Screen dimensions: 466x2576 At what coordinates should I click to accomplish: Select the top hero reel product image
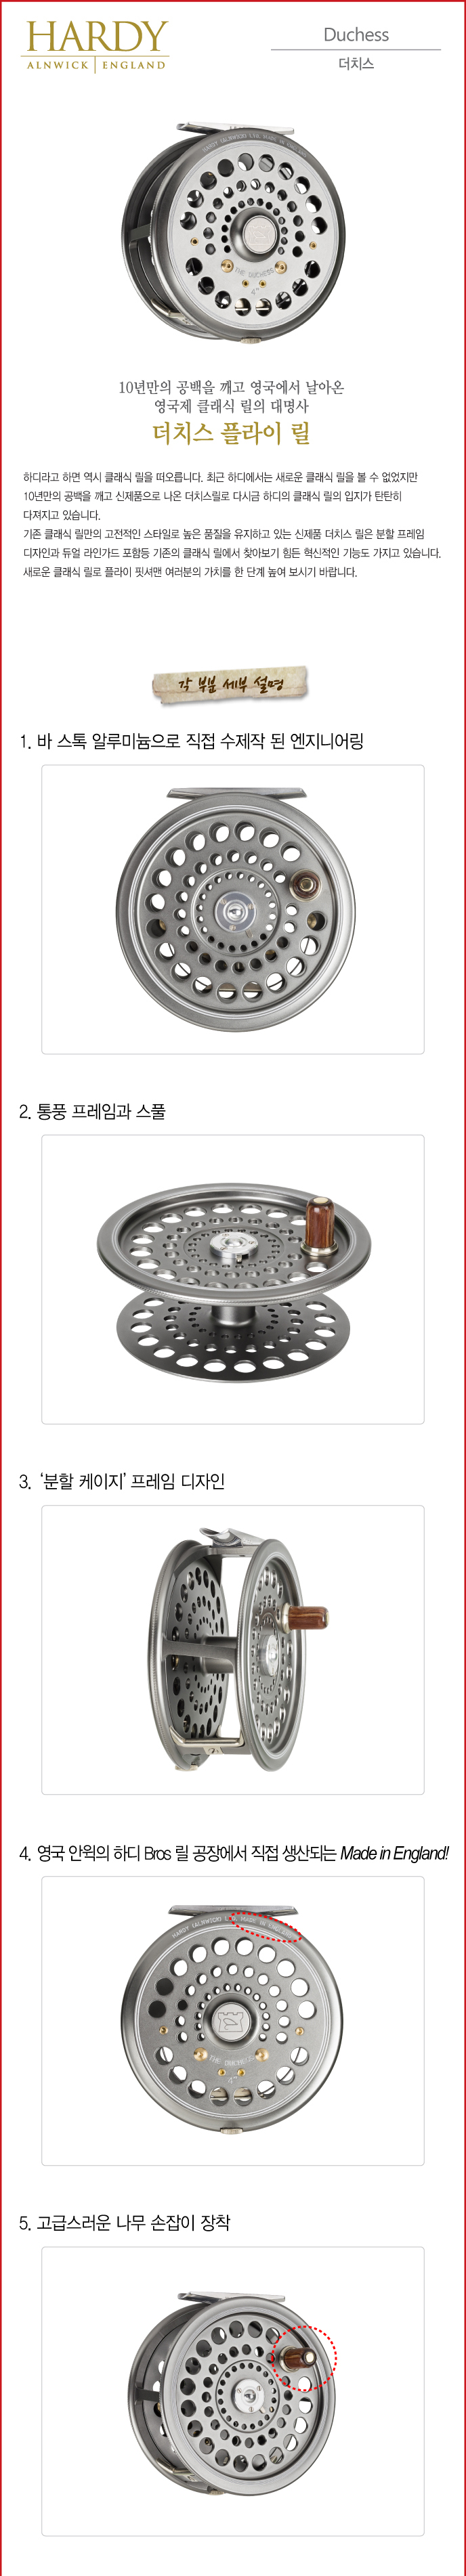pos(232,234)
